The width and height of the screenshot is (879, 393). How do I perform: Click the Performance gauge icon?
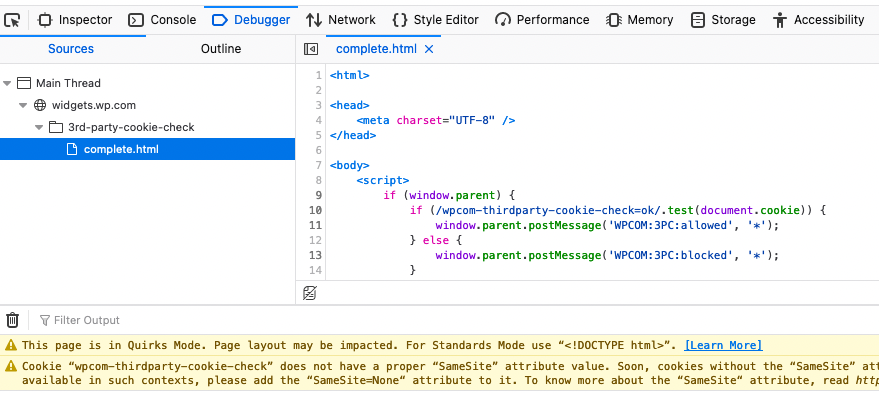pyautogui.click(x=503, y=20)
